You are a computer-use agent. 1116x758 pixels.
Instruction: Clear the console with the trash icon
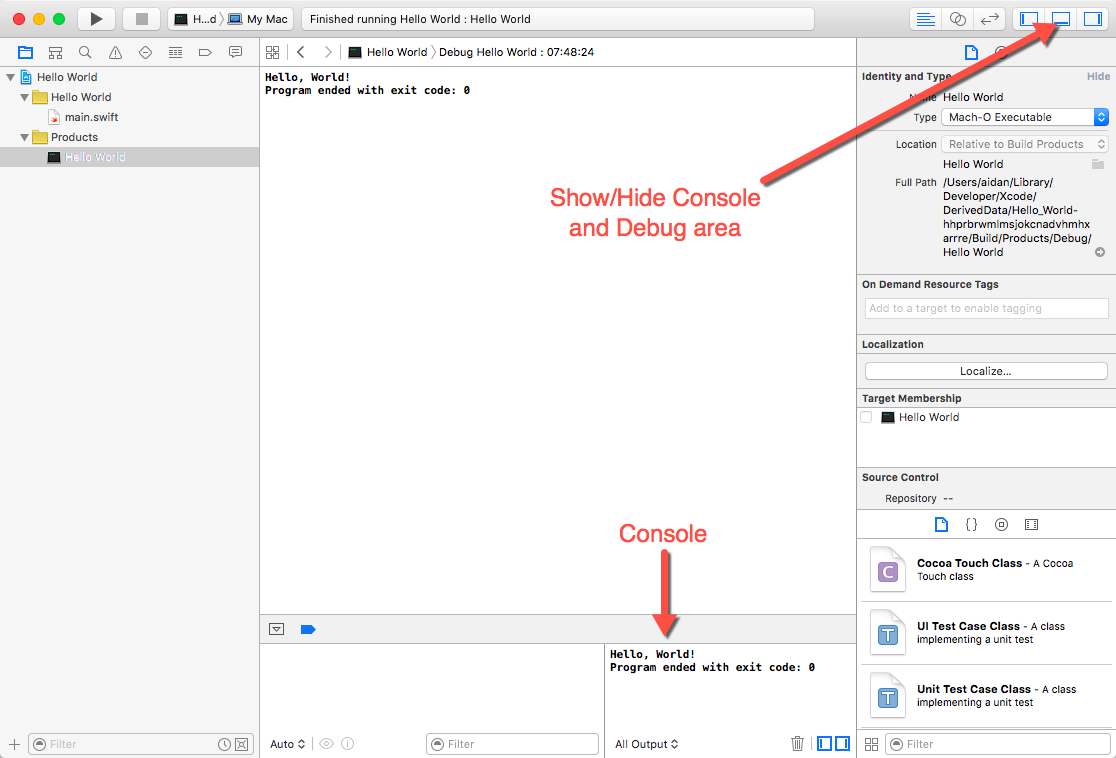coord(797,744)
